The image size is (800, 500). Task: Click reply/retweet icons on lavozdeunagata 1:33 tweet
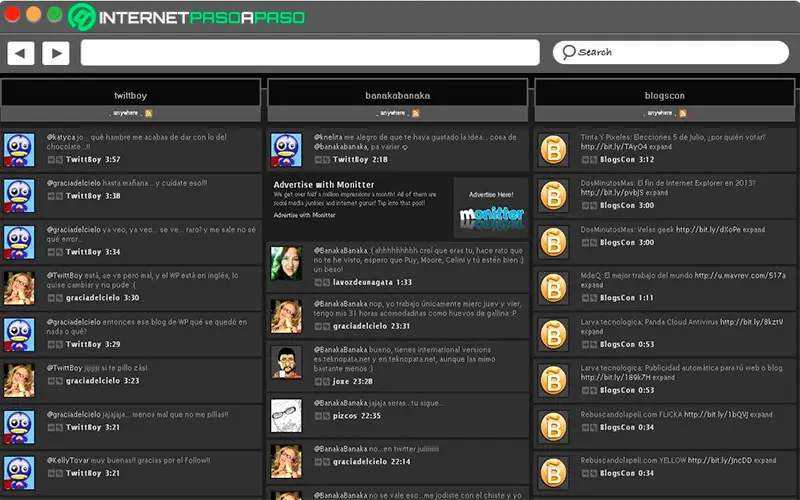pyautogui.click(x=322, y=282)
